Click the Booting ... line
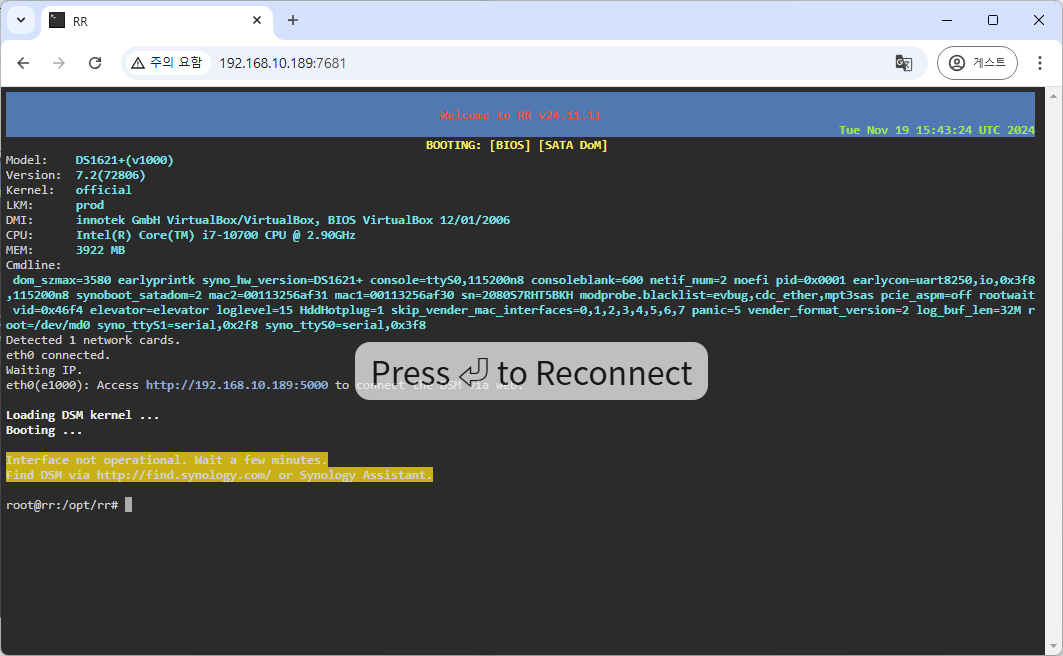 pos(44,430)
